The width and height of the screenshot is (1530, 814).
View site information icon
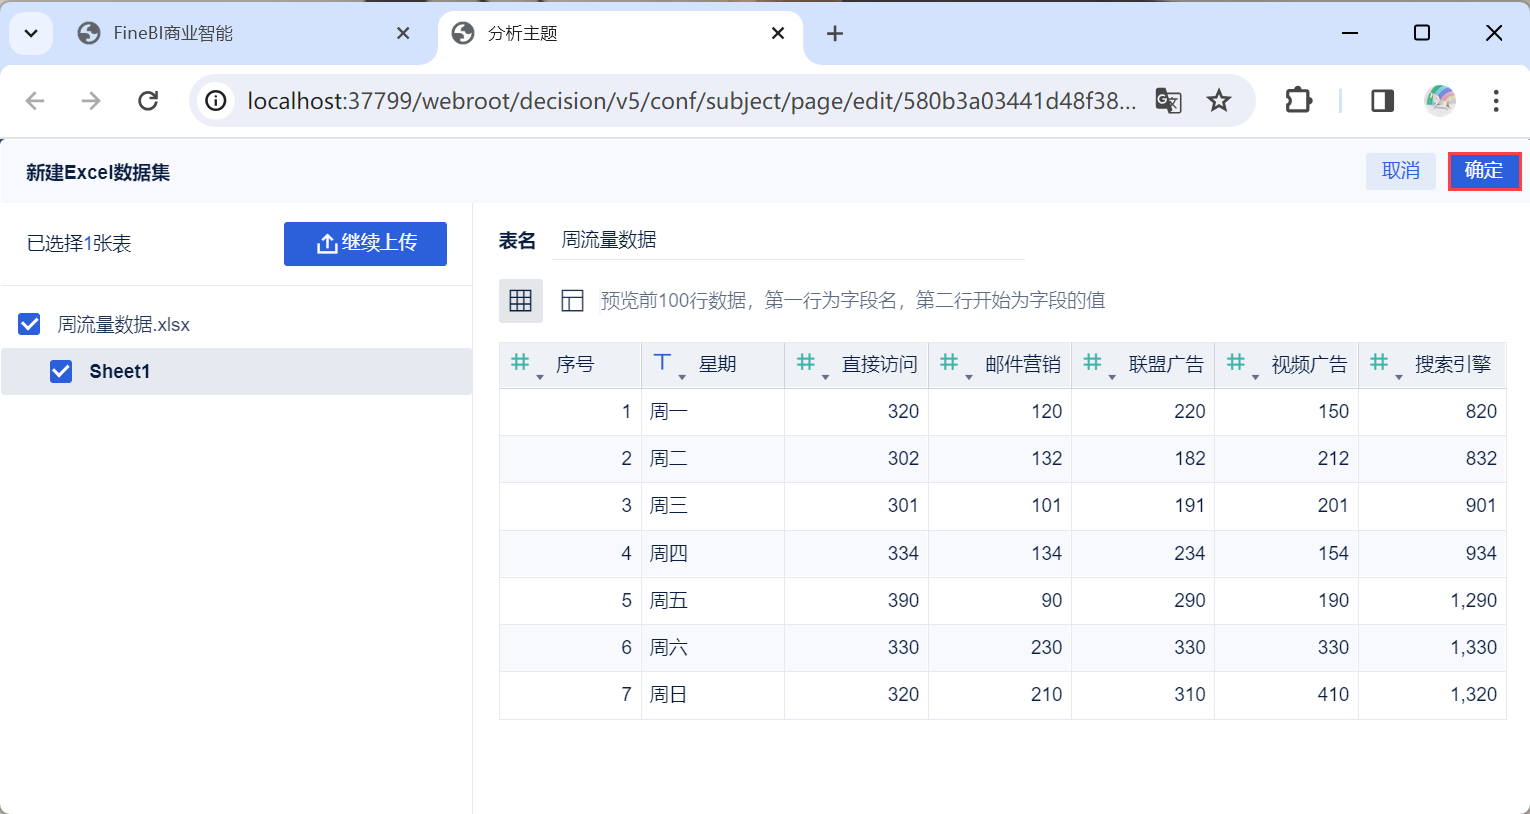pyautogui.click(x=215, y=100)
